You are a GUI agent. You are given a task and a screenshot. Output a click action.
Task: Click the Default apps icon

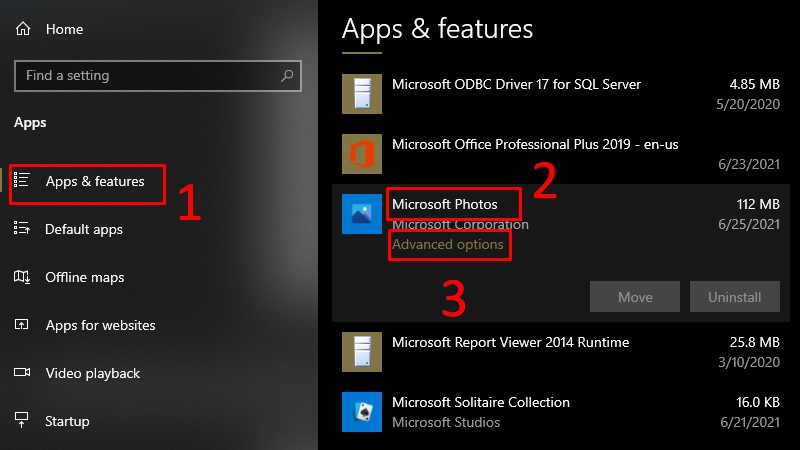(x=21, y=228)
